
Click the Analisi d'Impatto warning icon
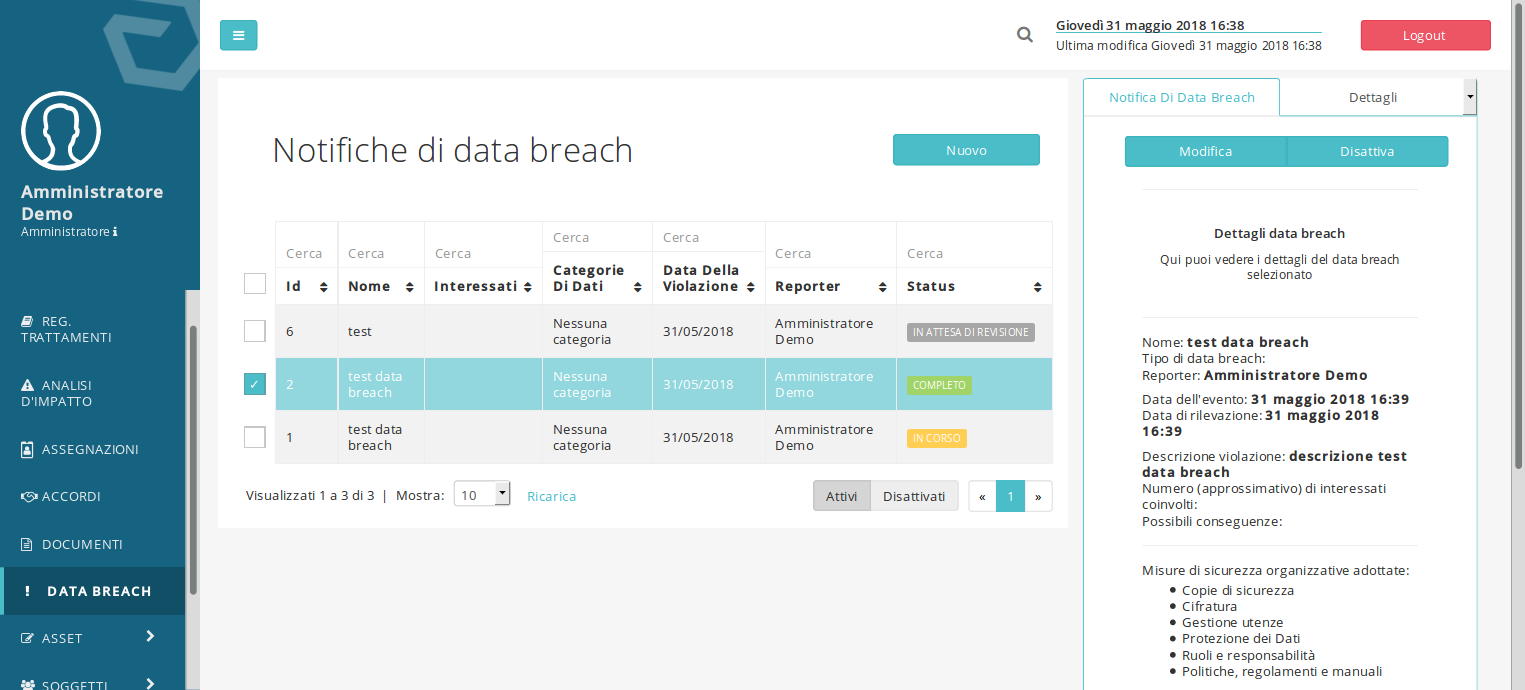click(x=28, y=385)
